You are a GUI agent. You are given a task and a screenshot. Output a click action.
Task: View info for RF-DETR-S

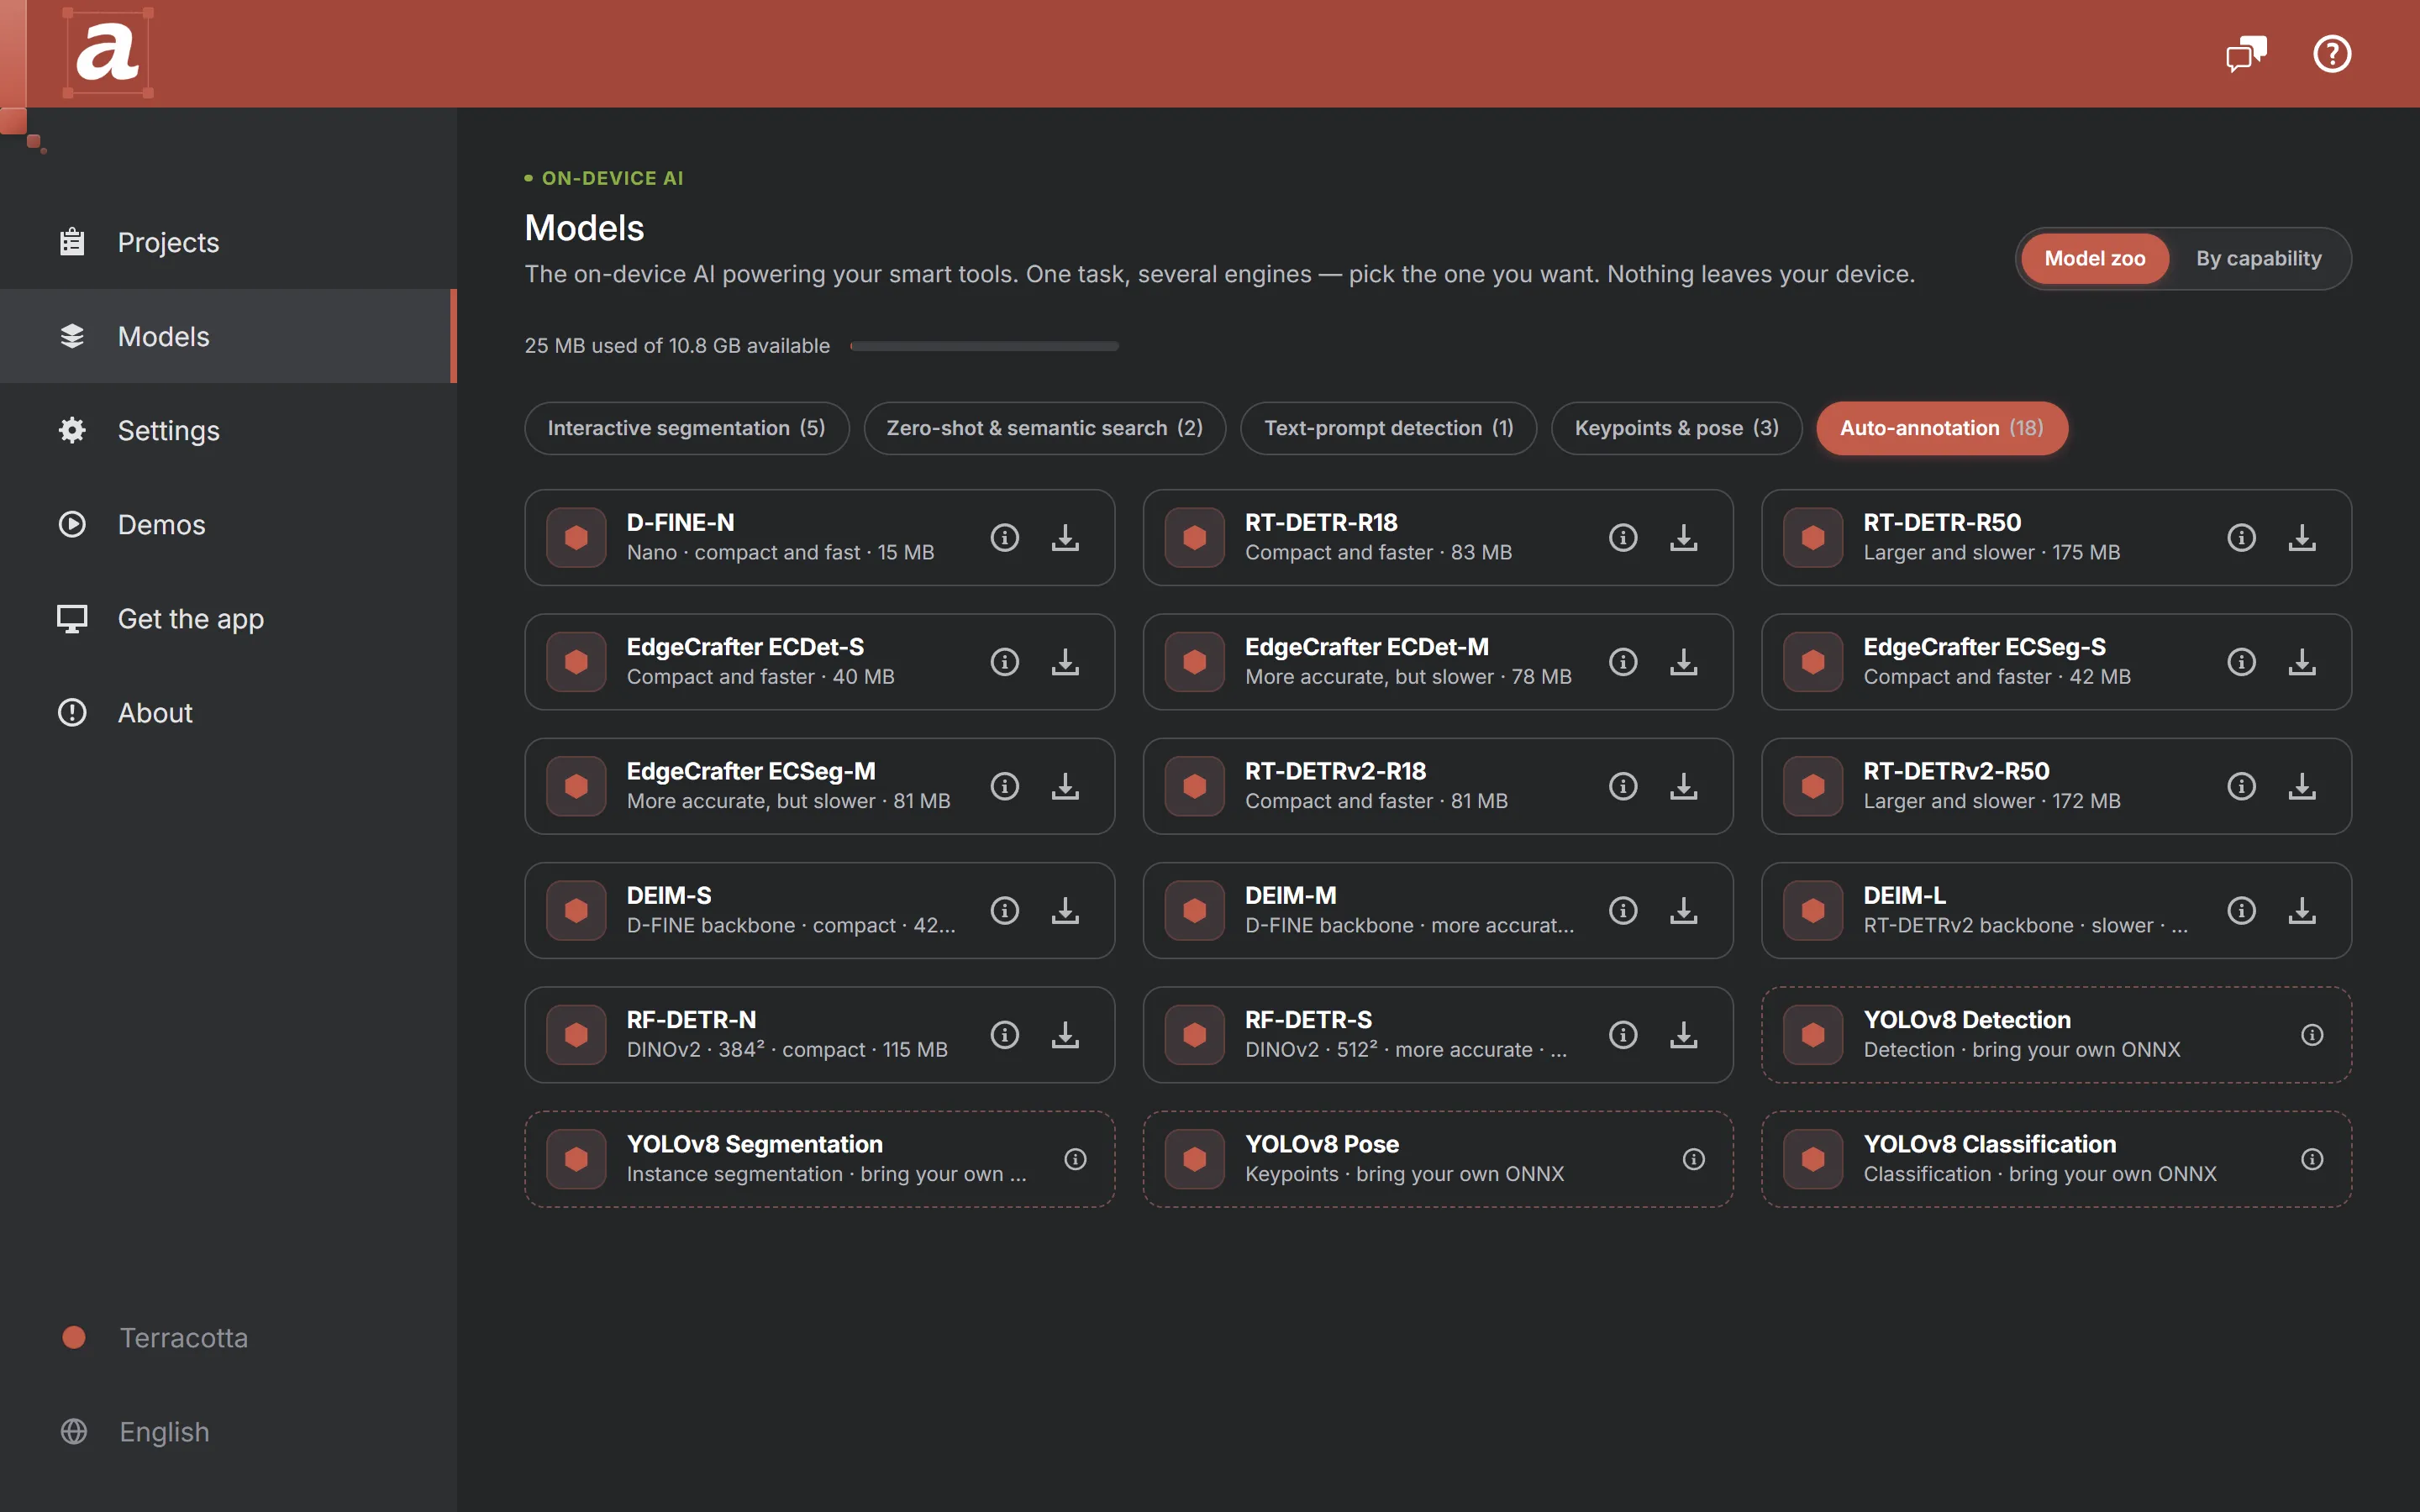[1622, 1035]
